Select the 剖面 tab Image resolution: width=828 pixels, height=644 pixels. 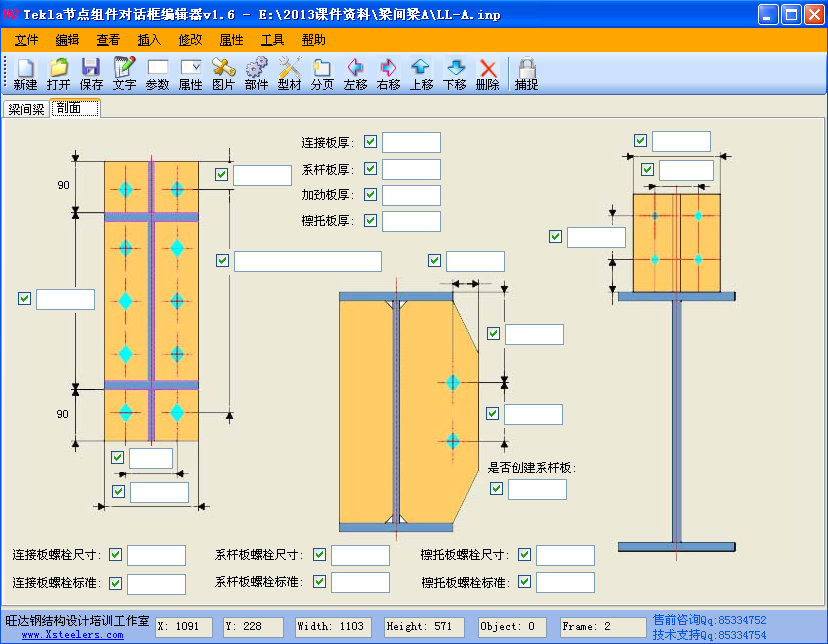tap(75, 108)
